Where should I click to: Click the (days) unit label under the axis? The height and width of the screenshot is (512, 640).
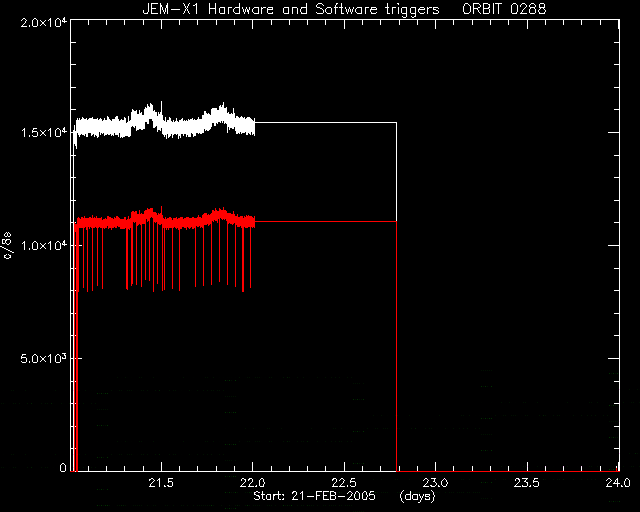(x=418, y=496)
